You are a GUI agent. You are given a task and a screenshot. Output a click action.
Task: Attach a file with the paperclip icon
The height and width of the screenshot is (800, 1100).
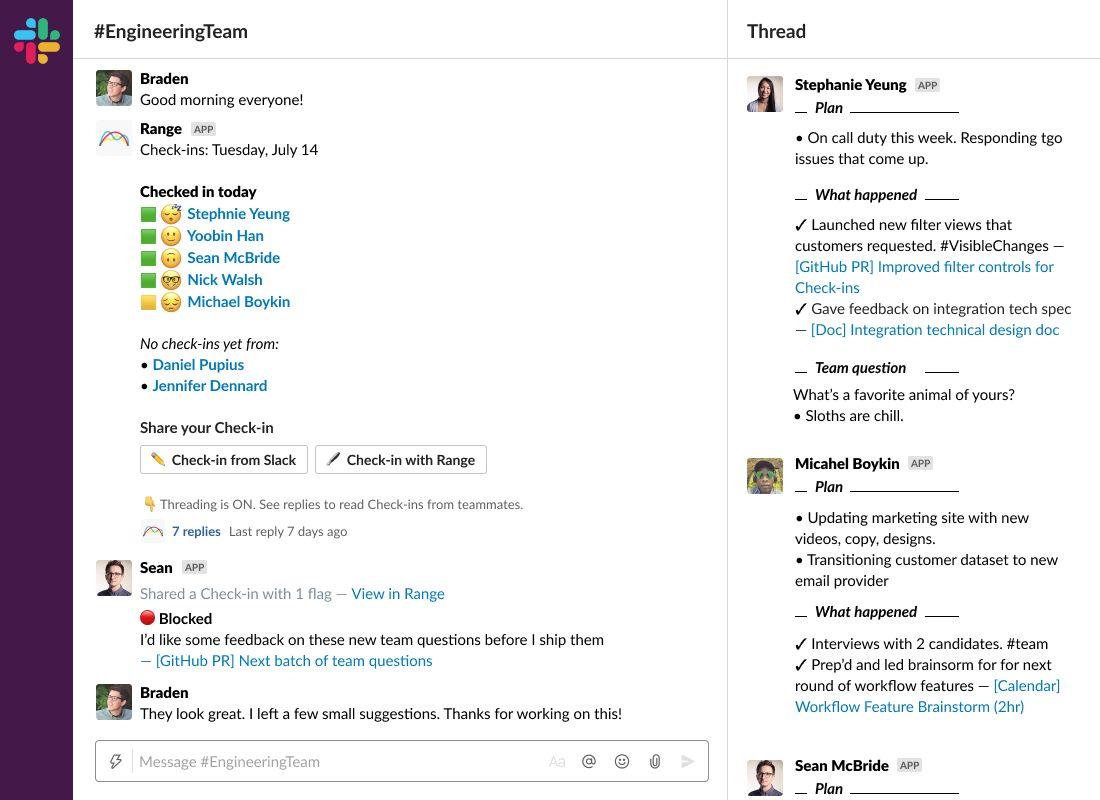[x=655, y=762]
